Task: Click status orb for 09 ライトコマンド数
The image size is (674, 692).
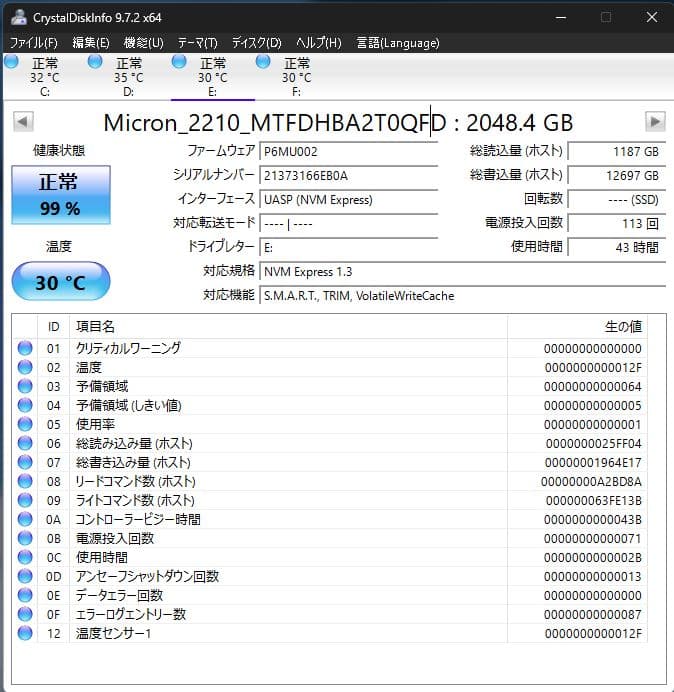Action: [25, 500]
